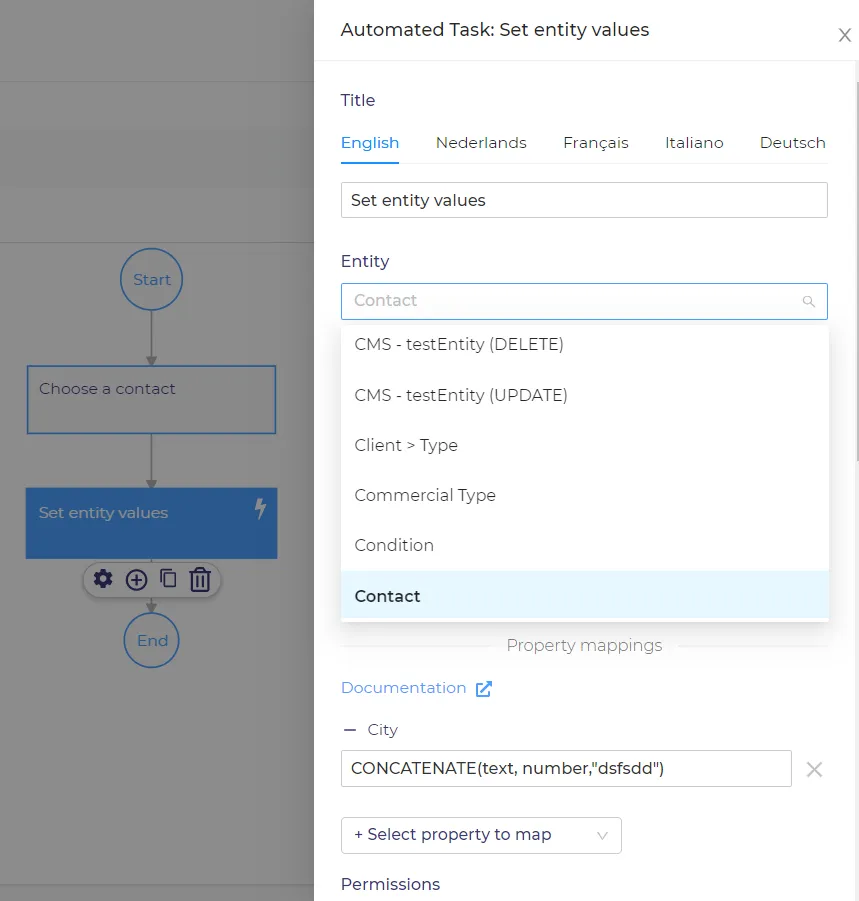Image resolution: width=859 pixels, height=901 pixels.
Task: Select CMS - testEntity (DELETE) option
Action: click(x=584, y=344)
